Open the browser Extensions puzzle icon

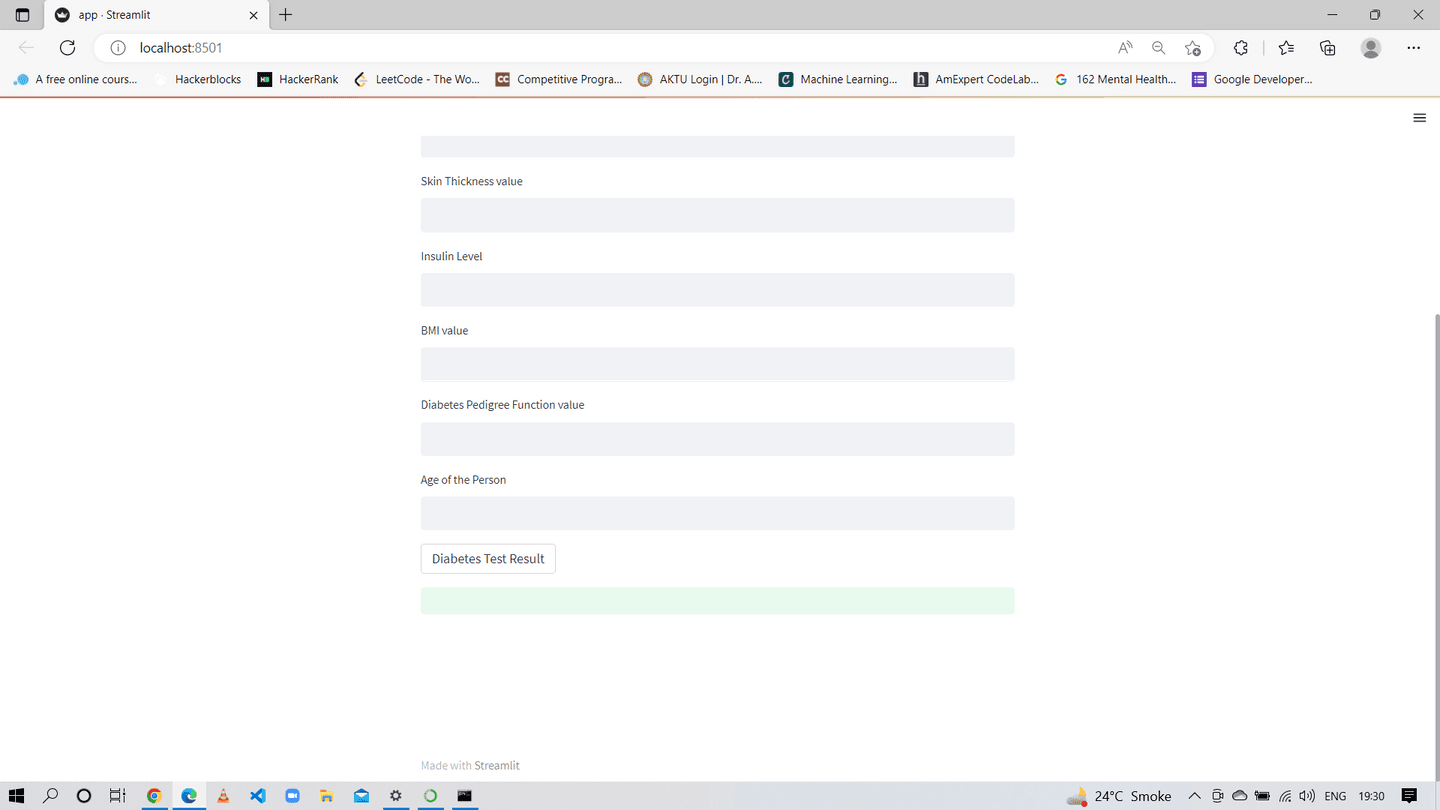[x=1241, y=48]
